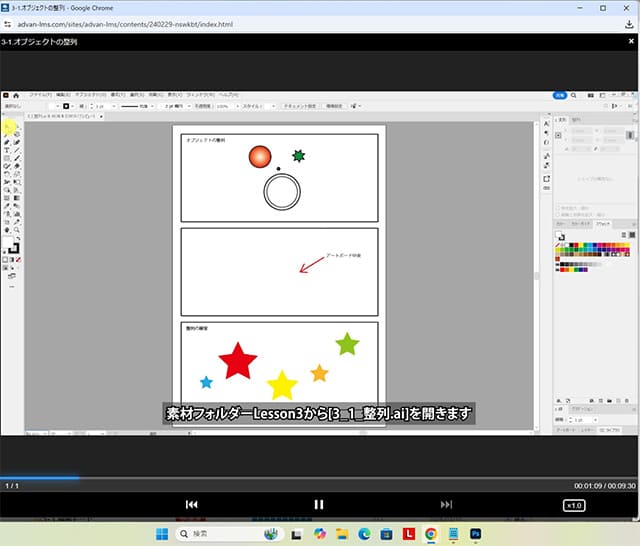Screen dimensions: 640x546
Task: Change playback speed with x1.0 button
Action: [574, 505]
